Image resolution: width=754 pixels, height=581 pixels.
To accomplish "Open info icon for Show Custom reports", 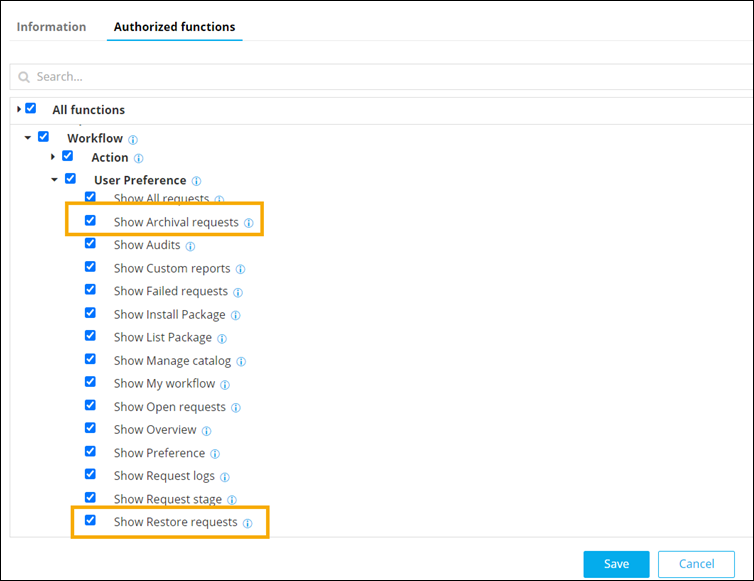I will coord(240,269).
